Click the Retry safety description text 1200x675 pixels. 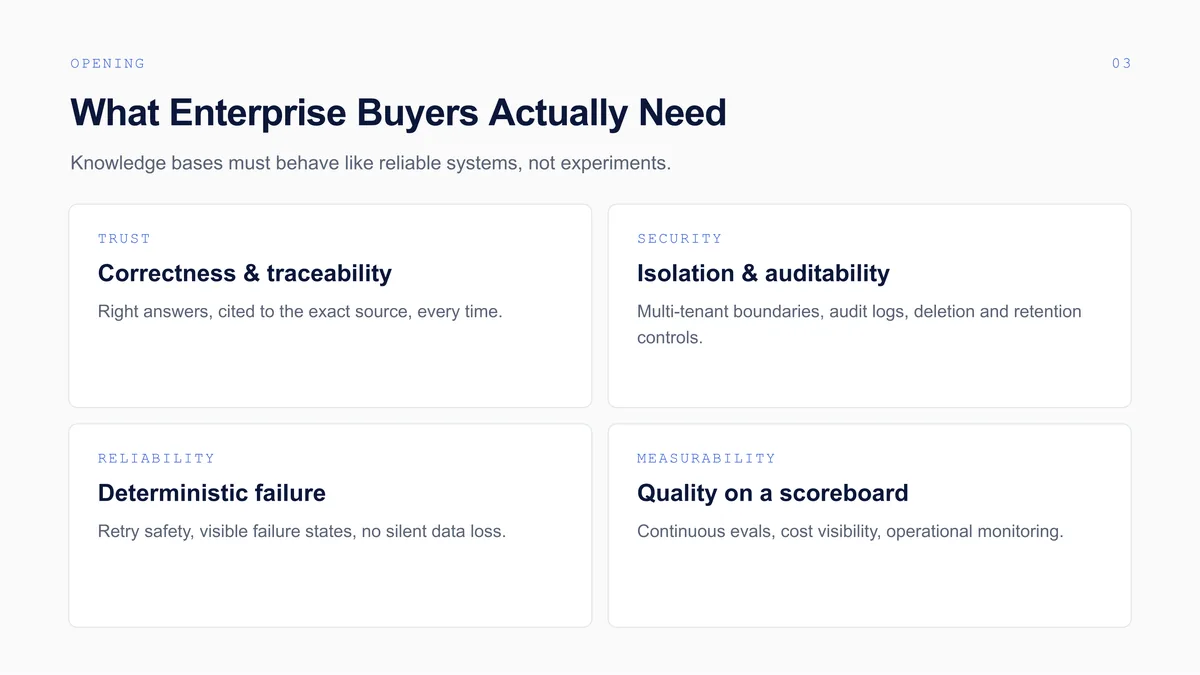click(302, 532)
